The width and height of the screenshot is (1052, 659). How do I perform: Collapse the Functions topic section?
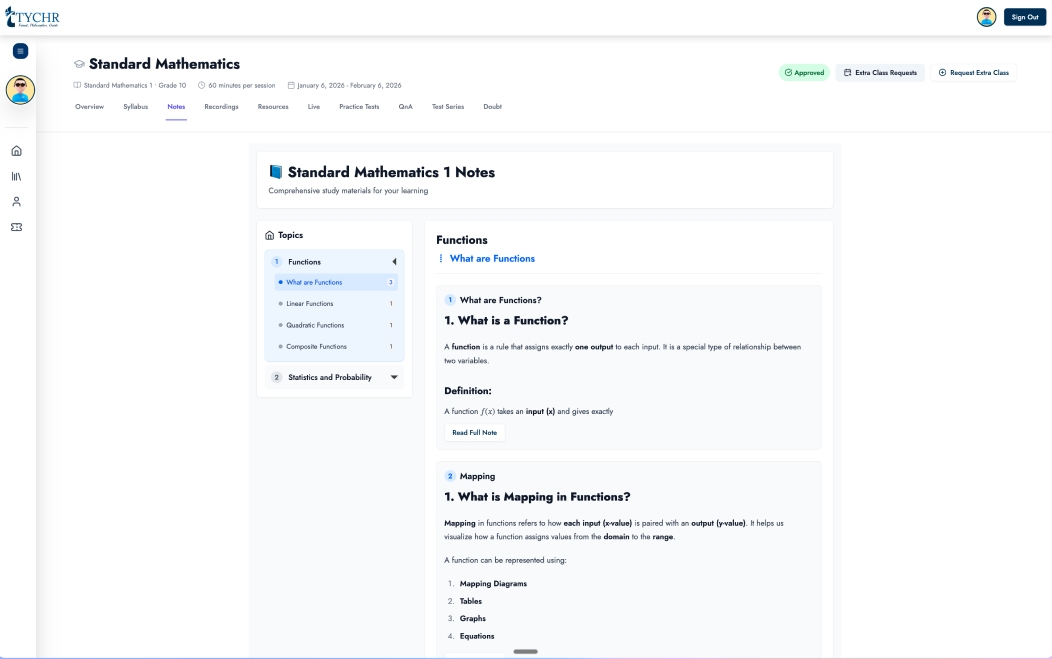[x=393, y=262]
